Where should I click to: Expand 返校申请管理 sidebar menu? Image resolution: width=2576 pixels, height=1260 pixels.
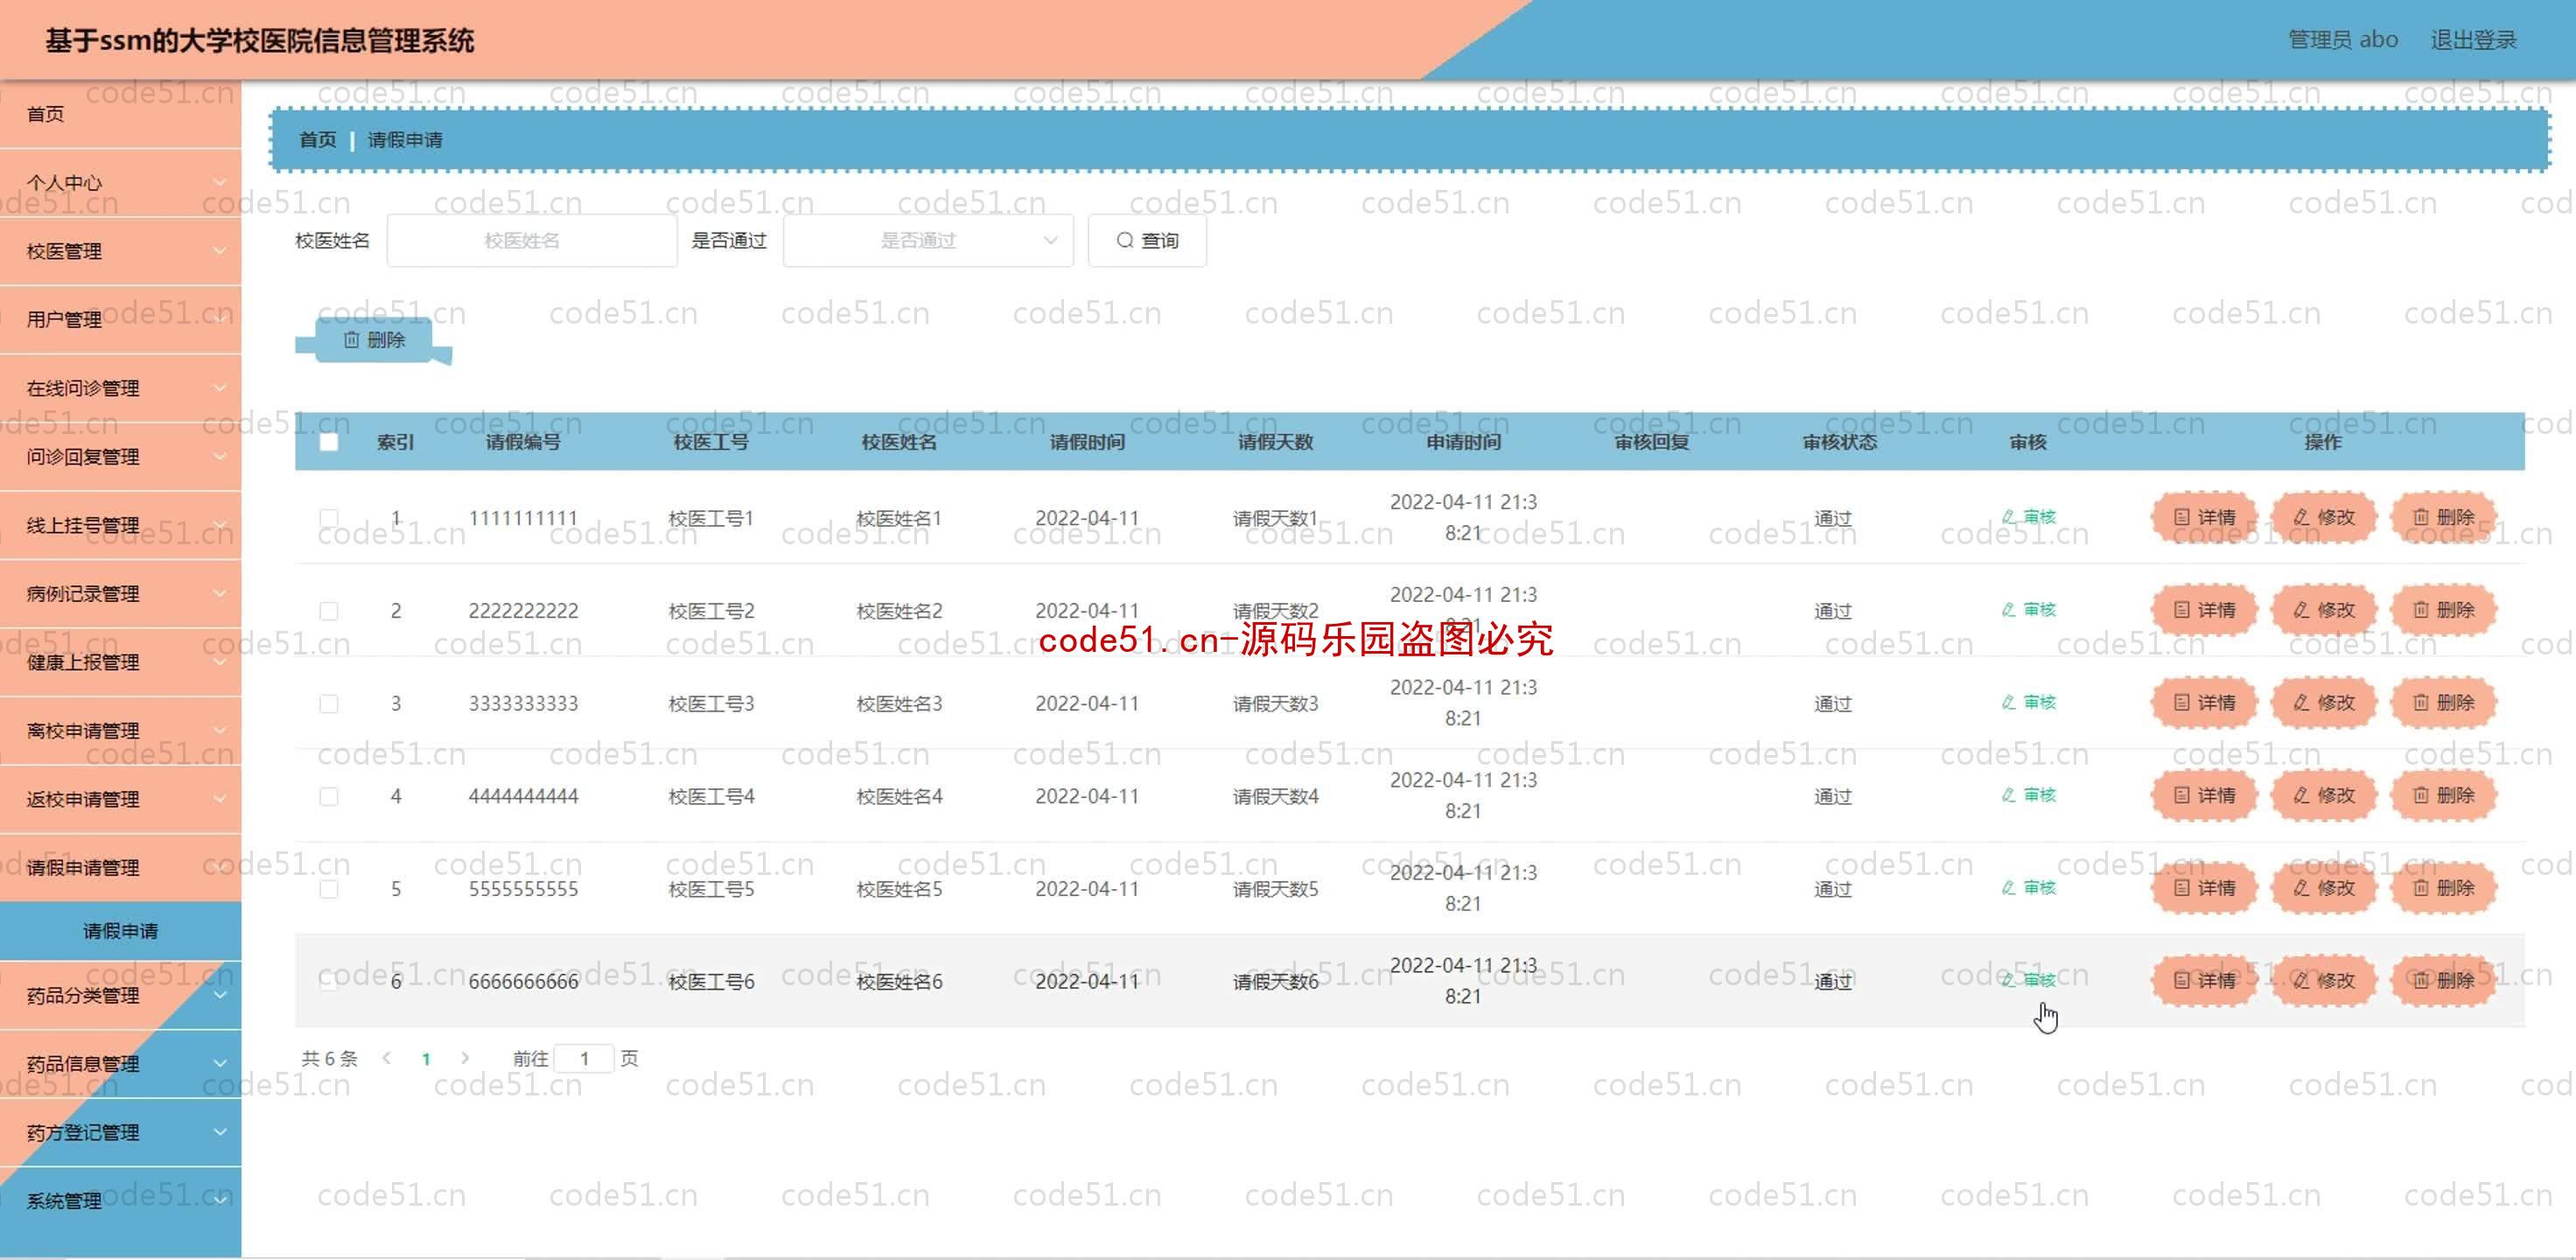click(120, 799)
